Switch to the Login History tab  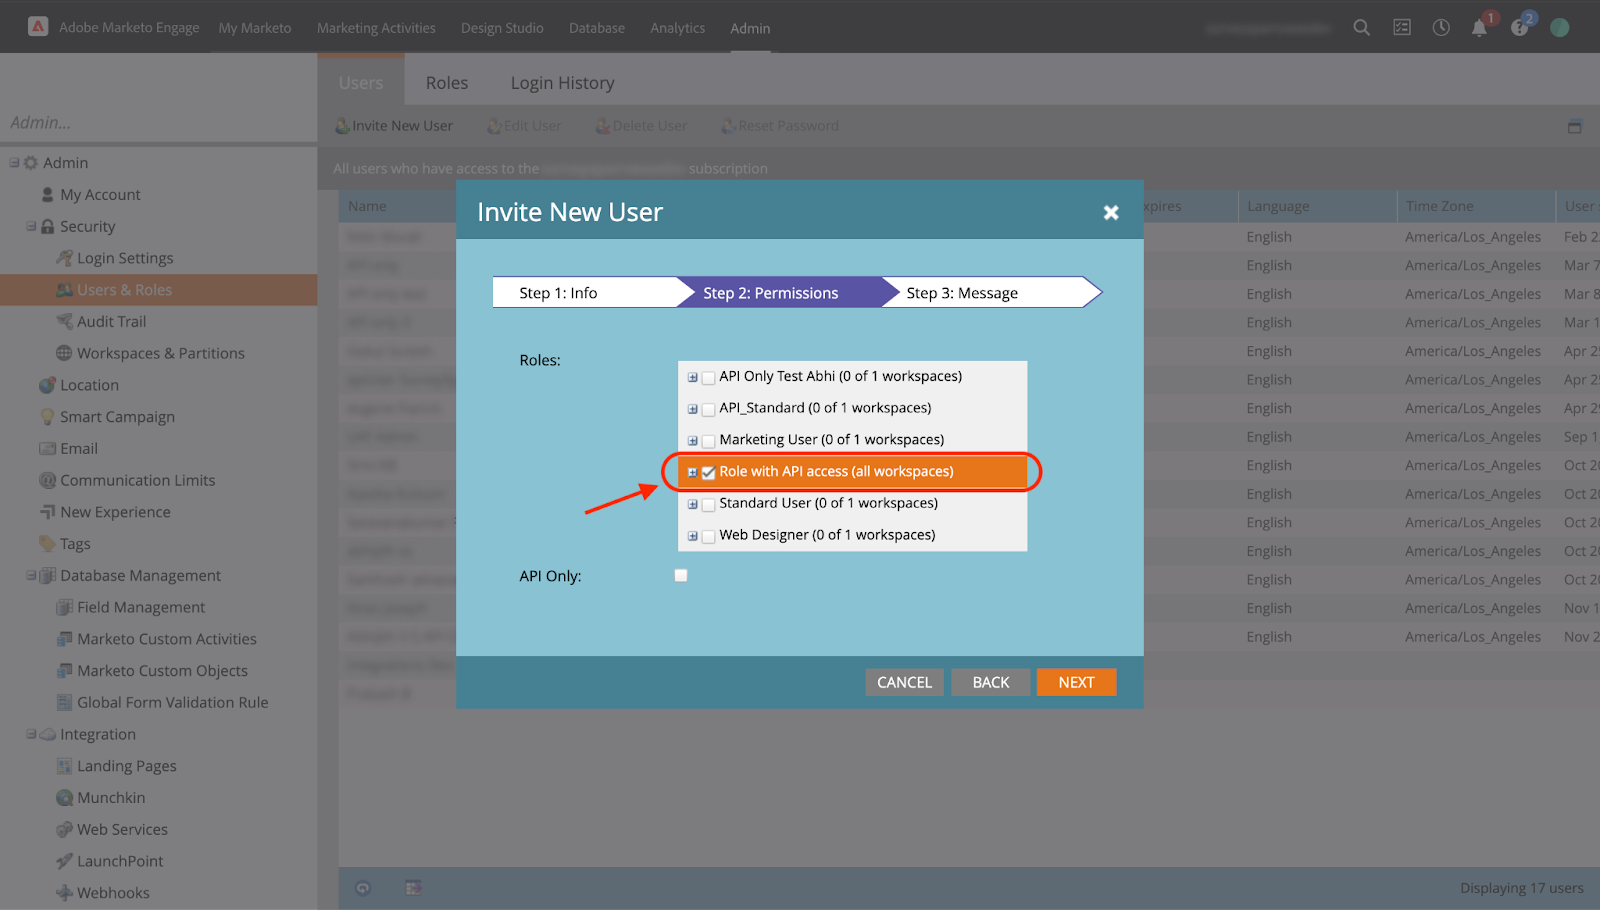click(x=562, y=83)
